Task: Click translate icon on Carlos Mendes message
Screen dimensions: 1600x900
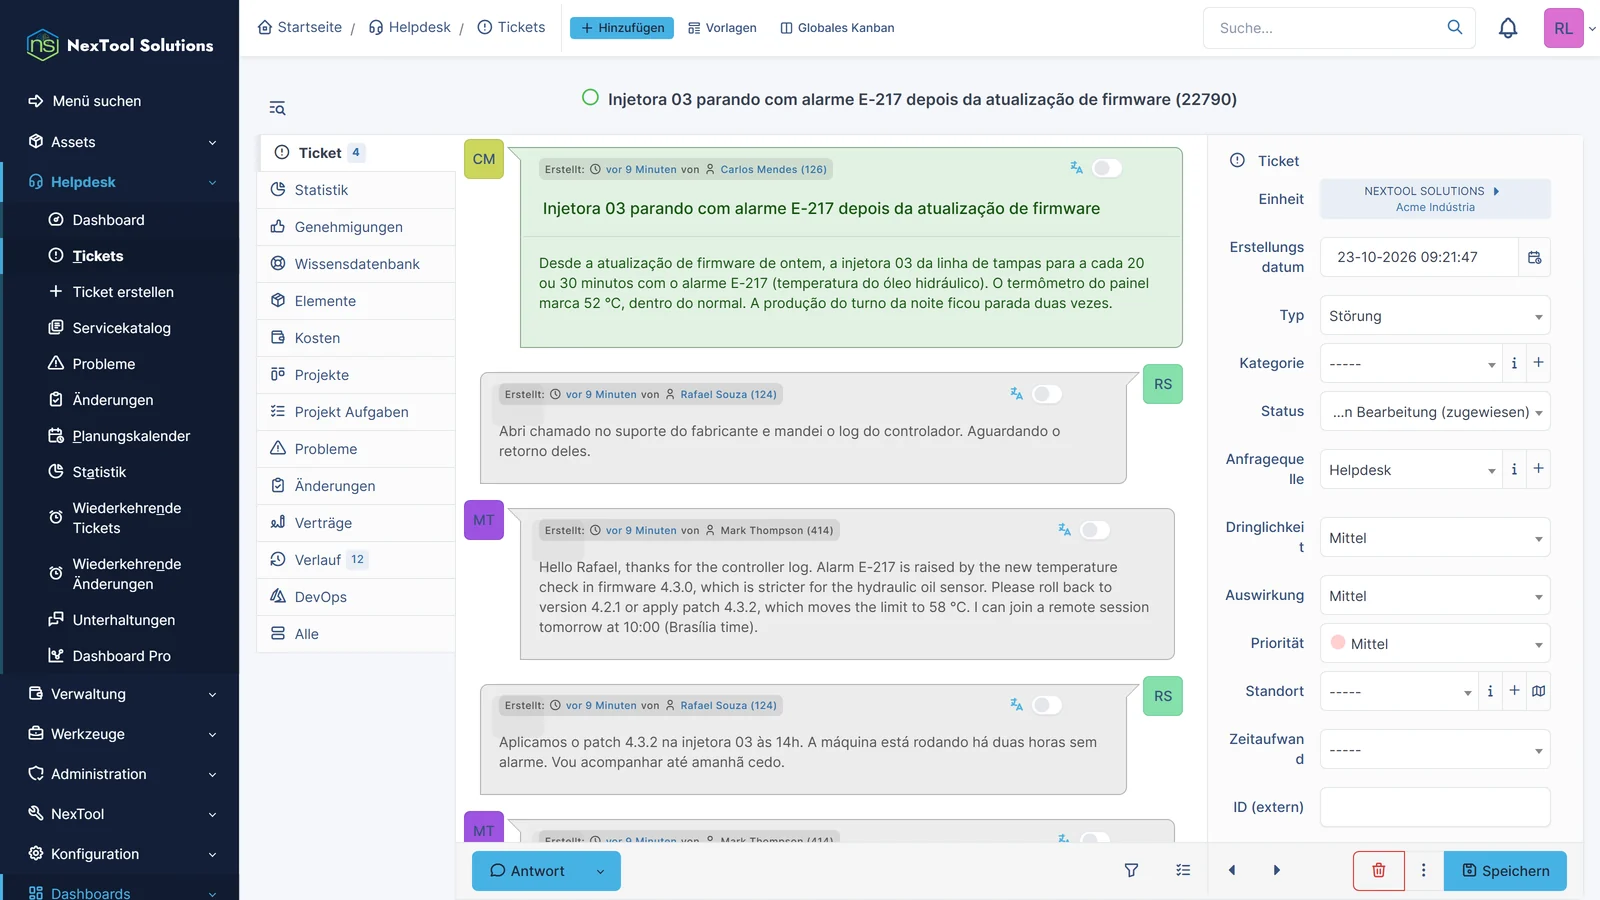Action: pyautogui.click(x=1076, y=168)
